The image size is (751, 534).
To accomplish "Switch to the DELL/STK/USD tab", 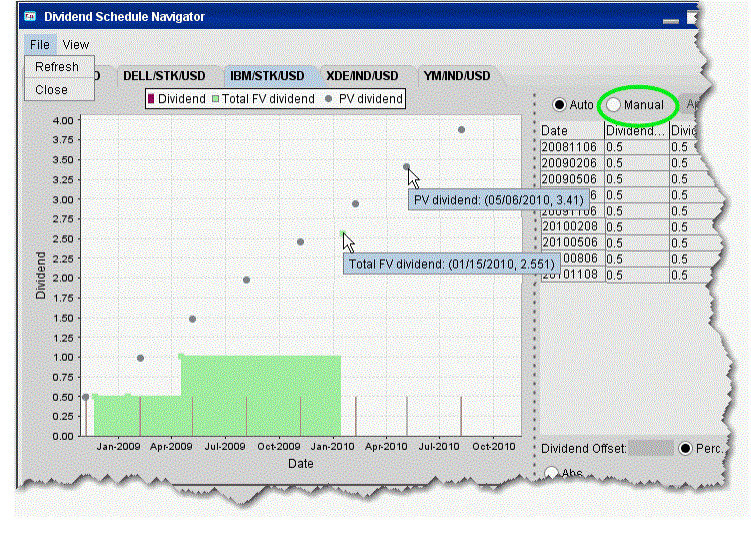I will (163, 76).
